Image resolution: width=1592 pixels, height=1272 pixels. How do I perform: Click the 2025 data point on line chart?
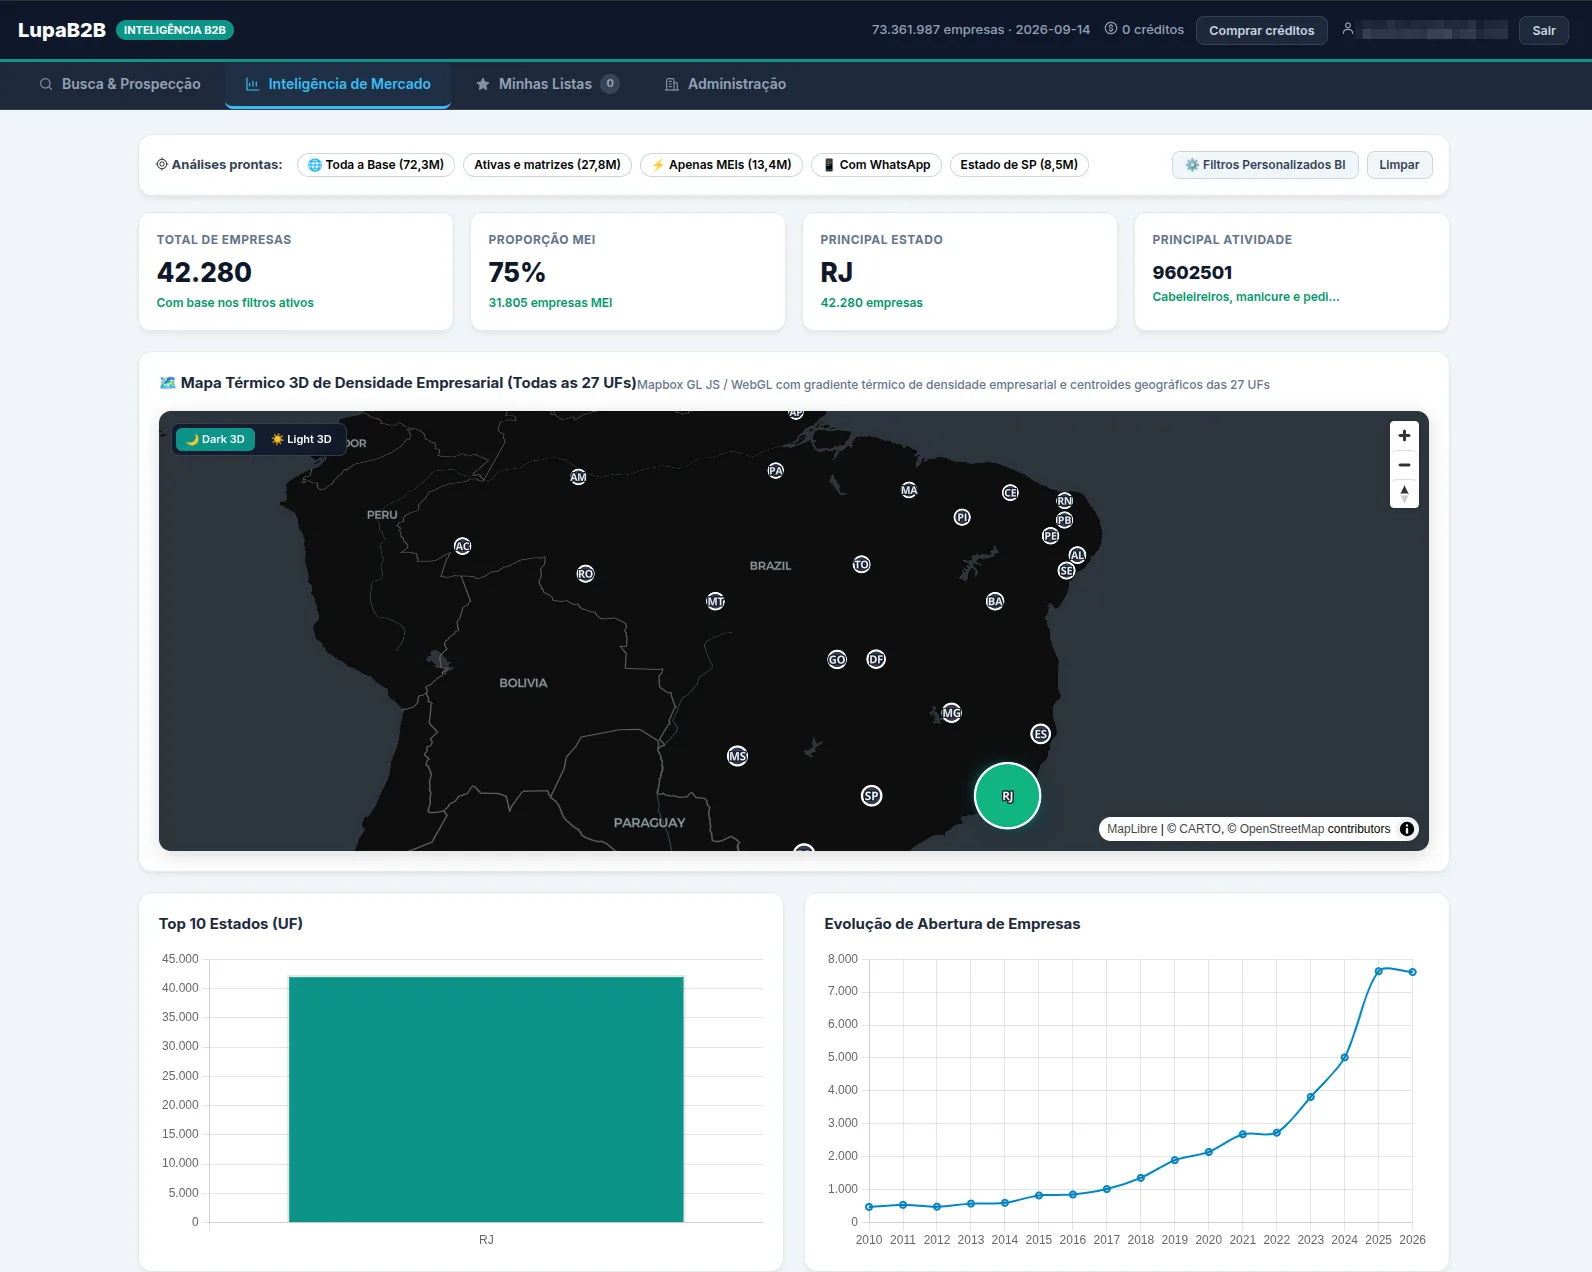1378,971
